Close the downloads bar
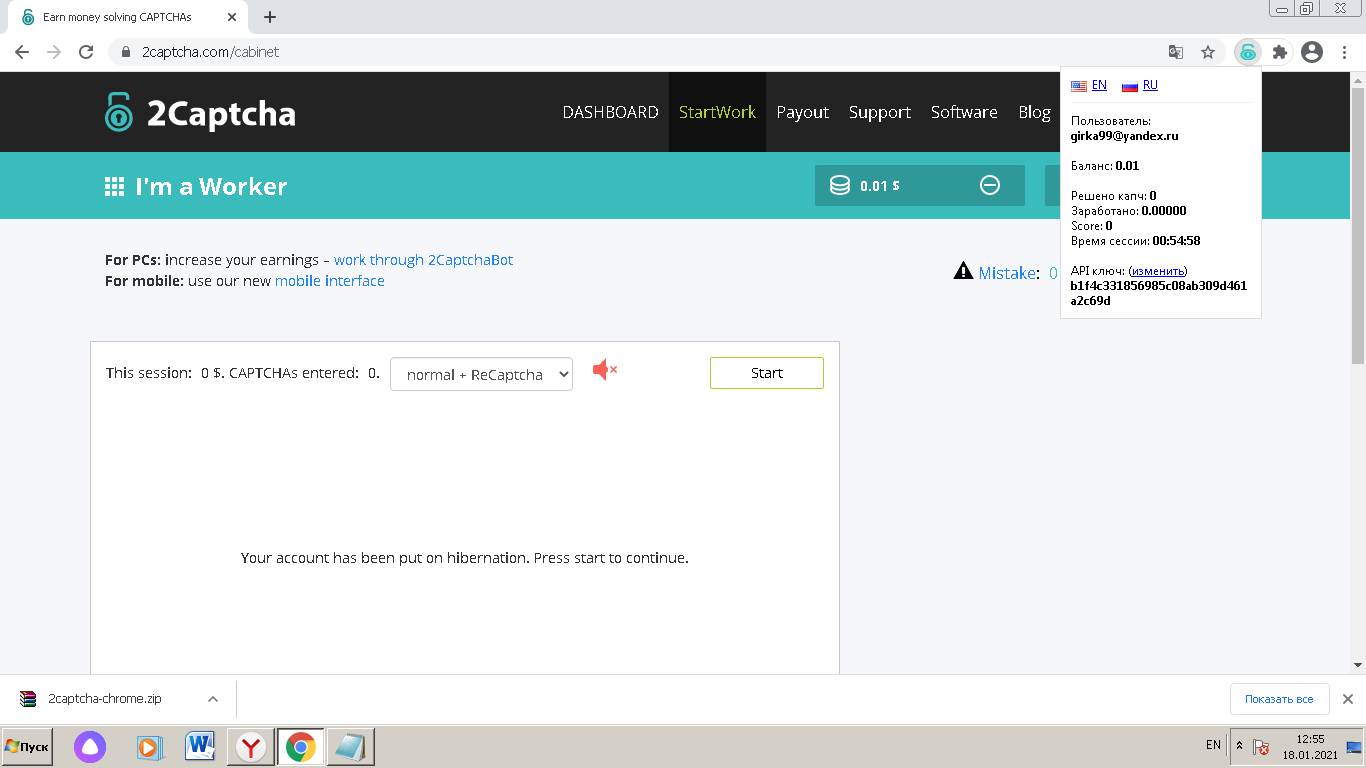 coord(1348,699)
